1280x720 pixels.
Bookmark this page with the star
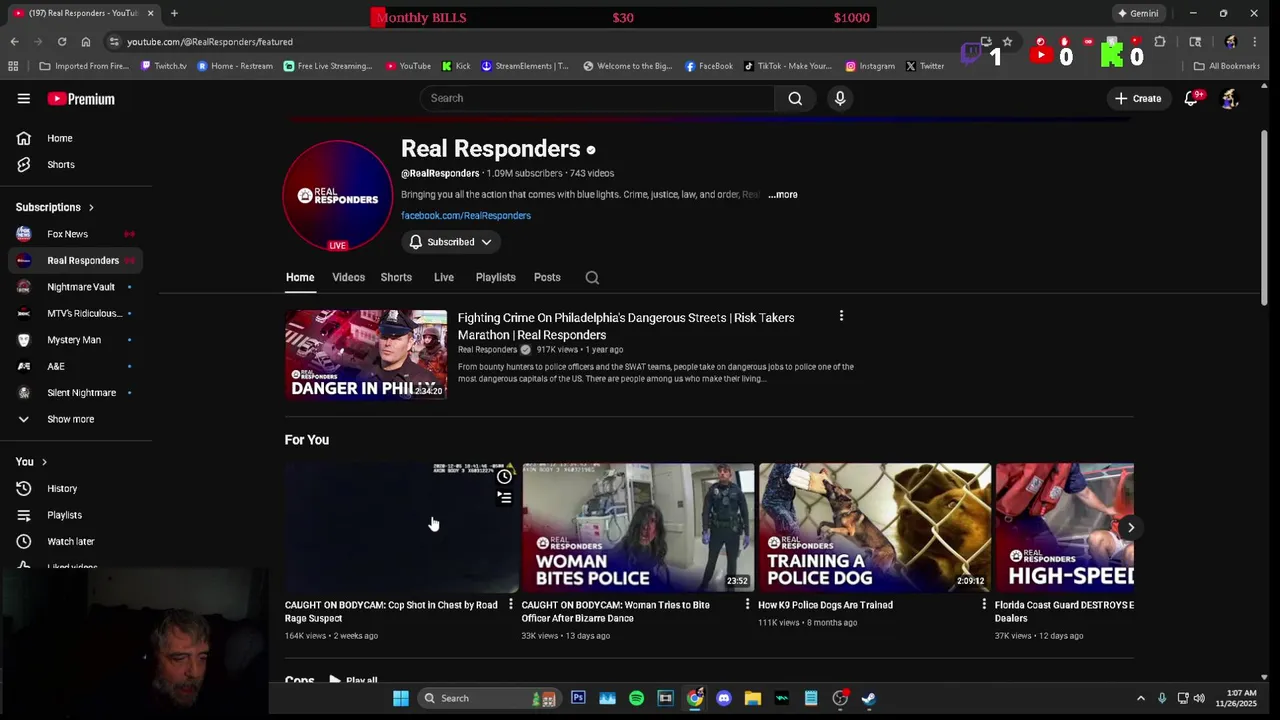[1007, 42]
